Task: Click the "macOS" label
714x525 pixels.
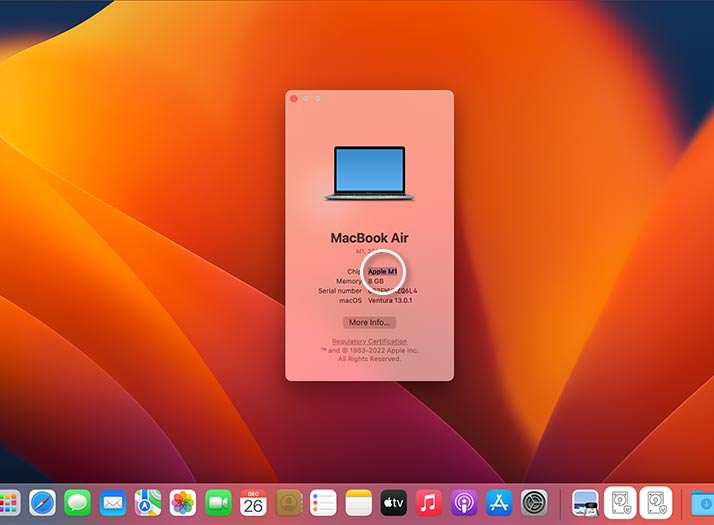Action: click(x=350, y=301)
